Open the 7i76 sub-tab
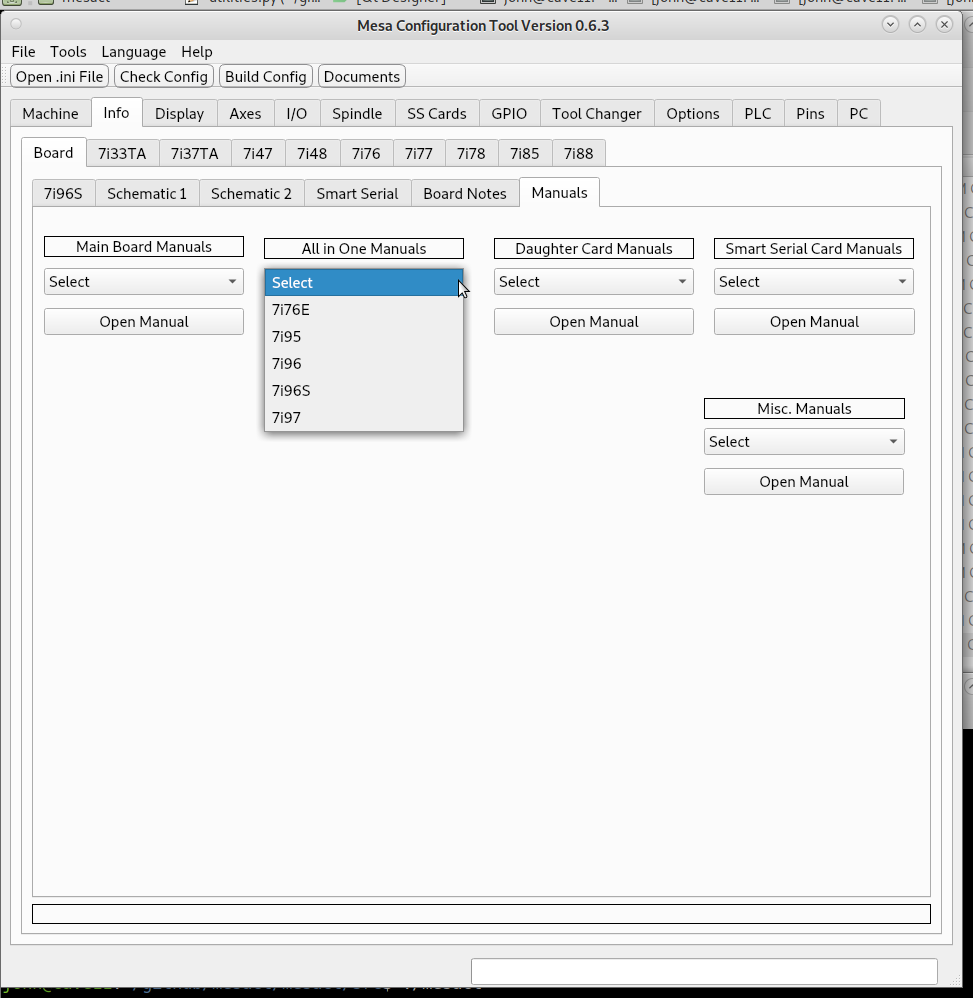This screenshot has width=973, height=998. point(366,153)
